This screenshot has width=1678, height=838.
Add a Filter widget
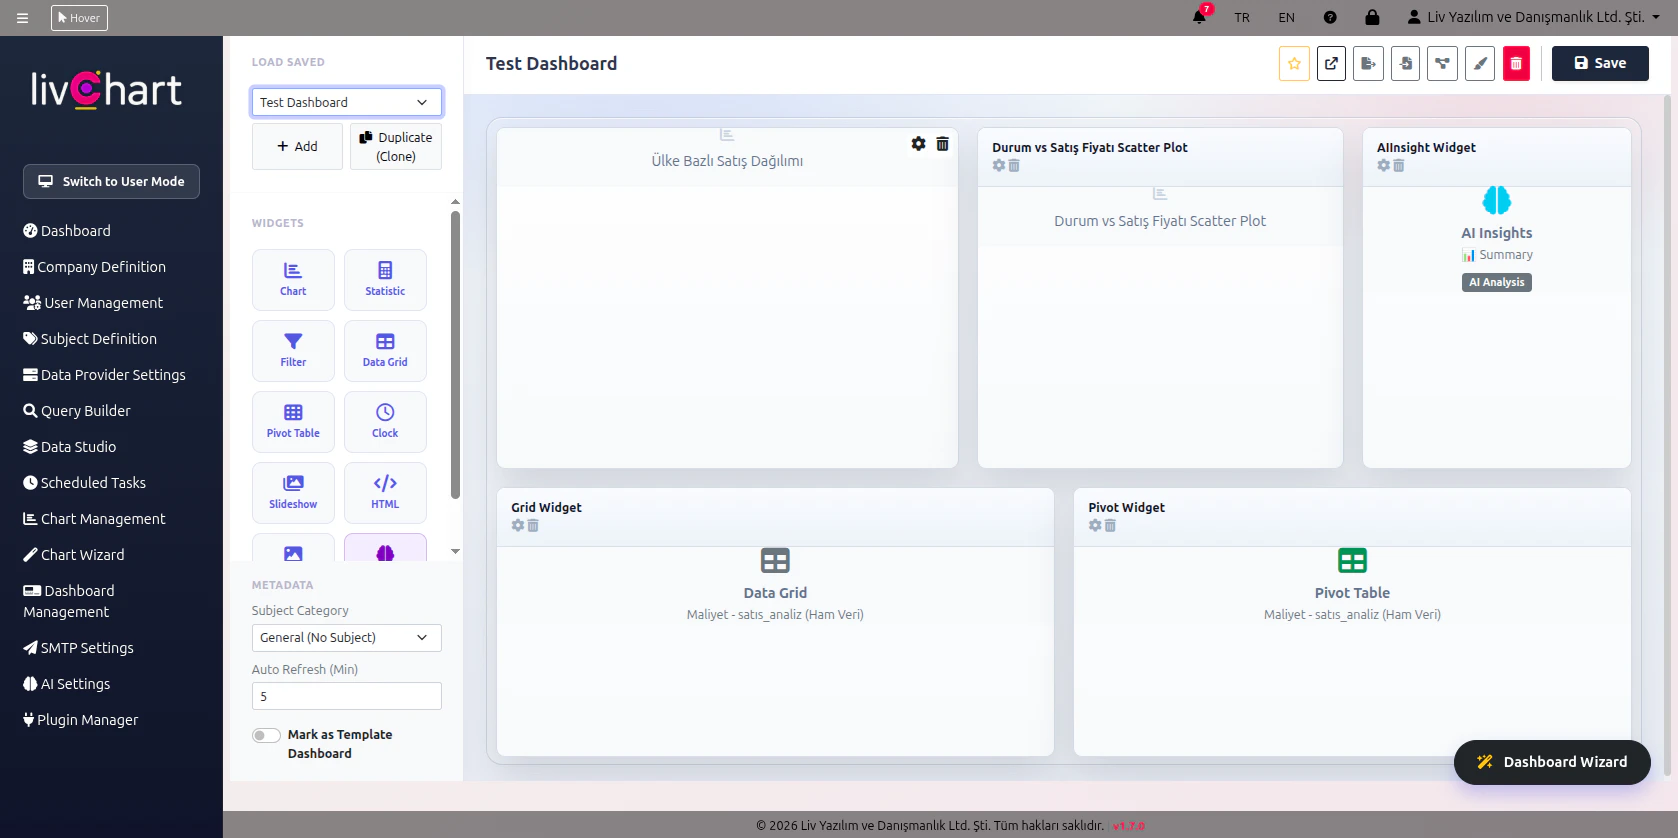click(x=293, y=351)
